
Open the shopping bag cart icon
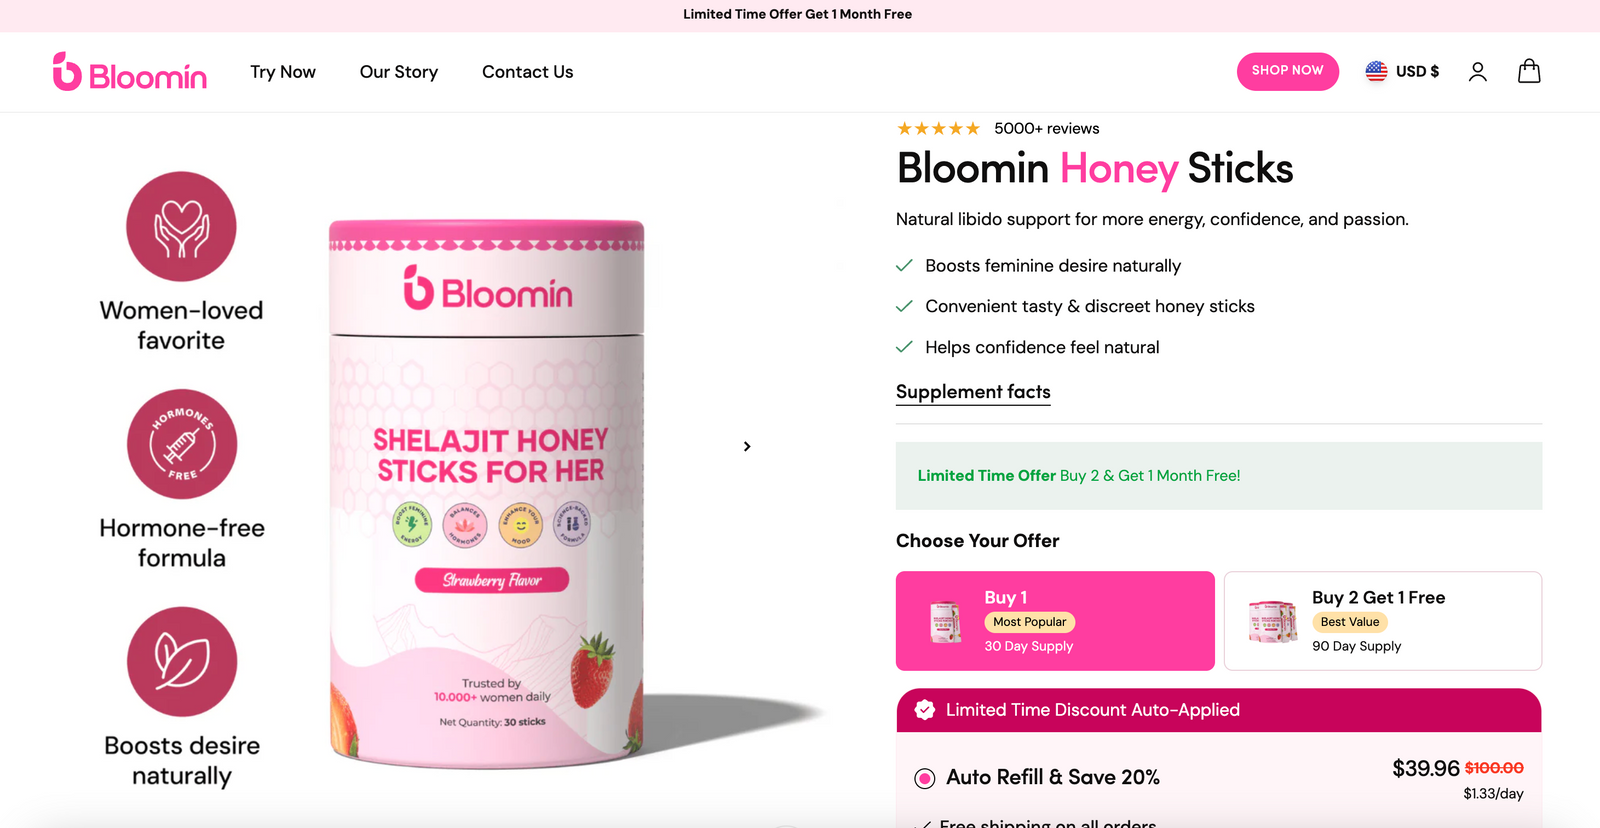[x=1529, y=71]
